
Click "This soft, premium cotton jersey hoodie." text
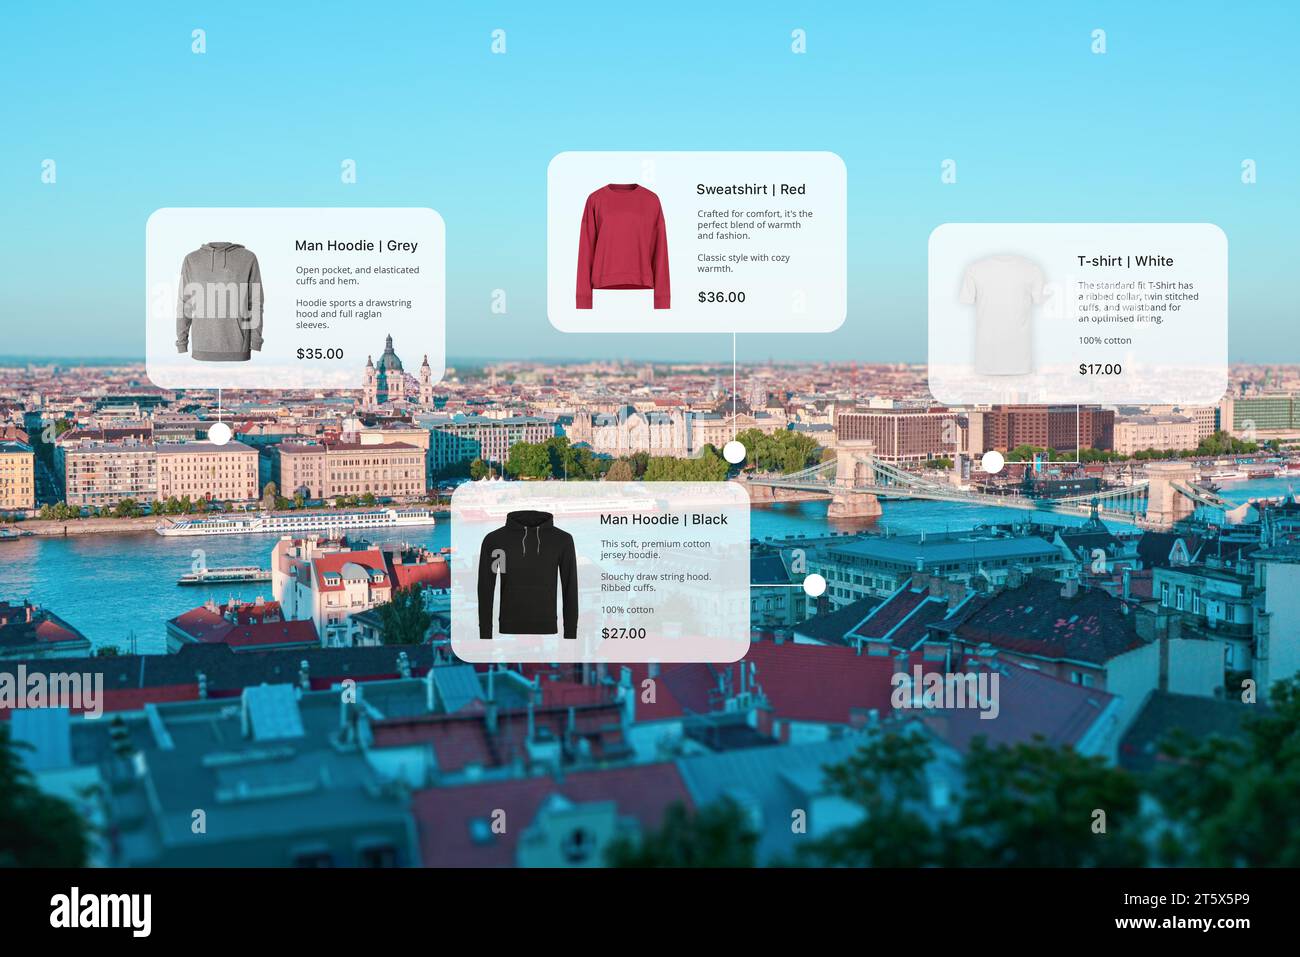[655, 549]
